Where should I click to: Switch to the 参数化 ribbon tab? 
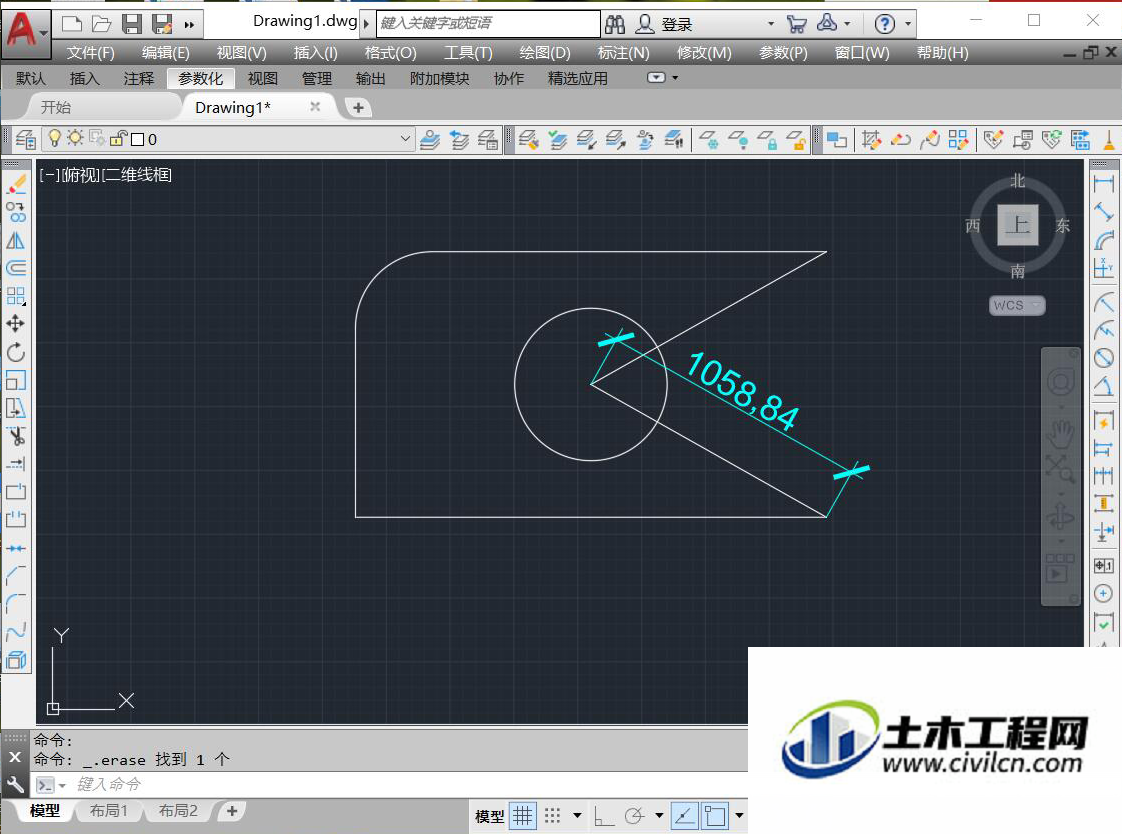click(x=200, y=79)
